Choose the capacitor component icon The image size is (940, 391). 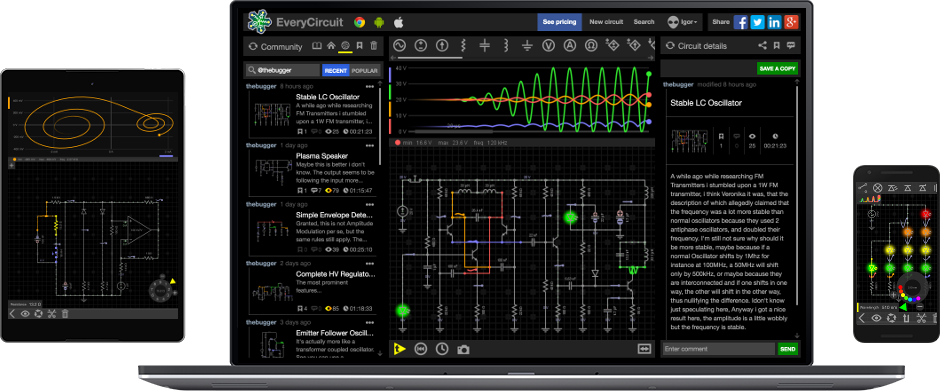click(x=485, y=46)
